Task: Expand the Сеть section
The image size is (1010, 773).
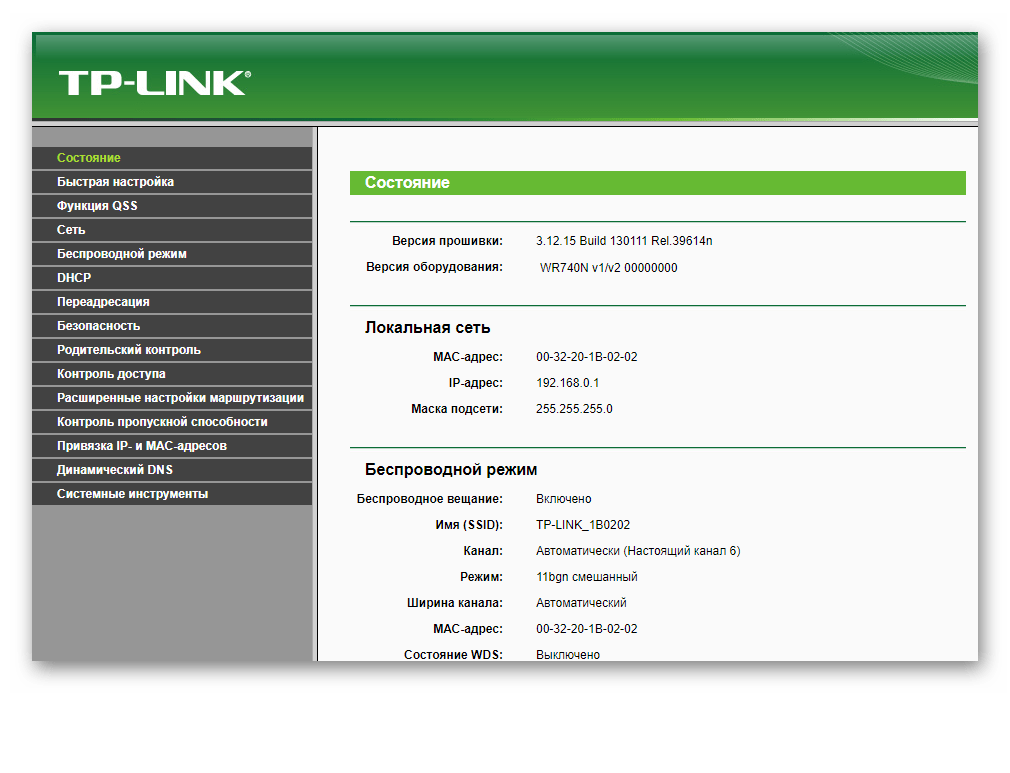Action: pos(71,230)
